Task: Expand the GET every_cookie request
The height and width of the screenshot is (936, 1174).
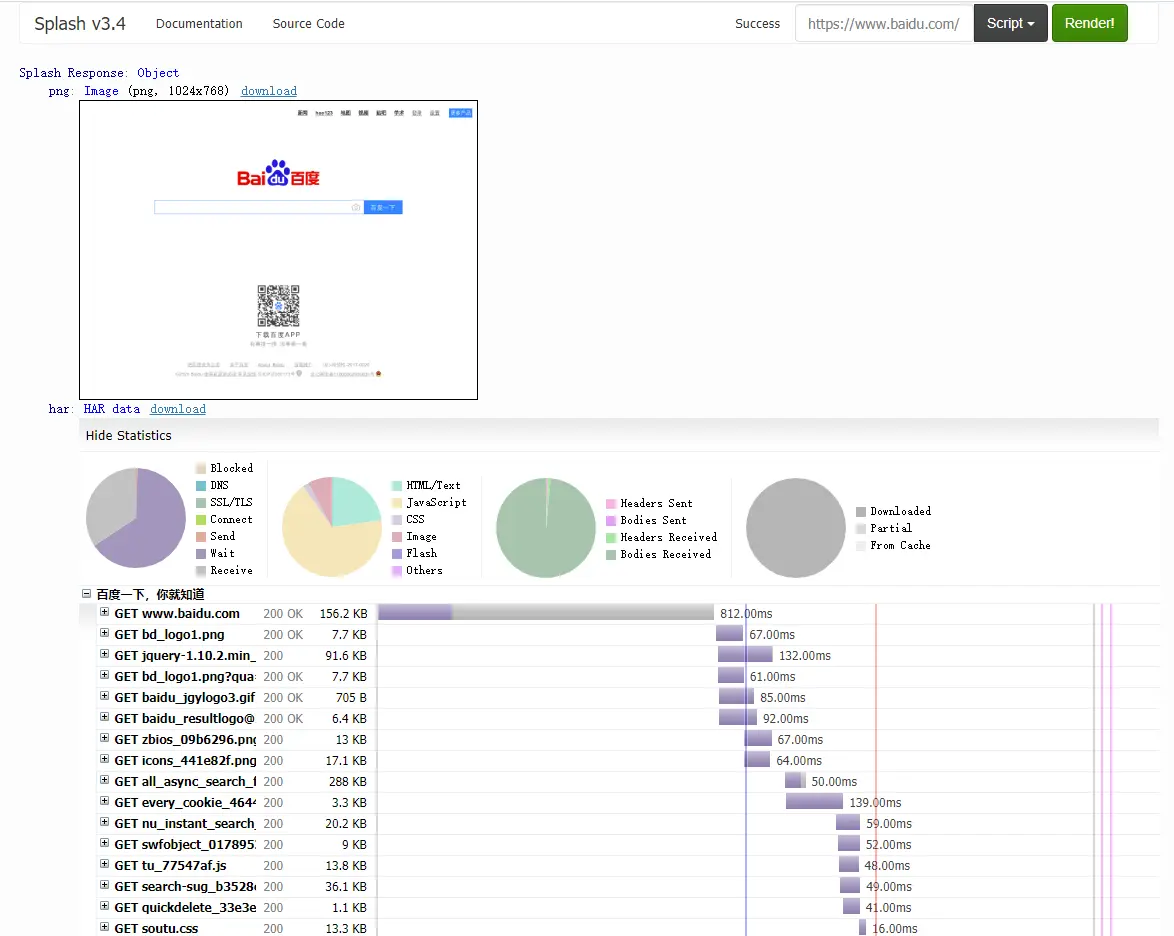Action: tap(105, 801)
